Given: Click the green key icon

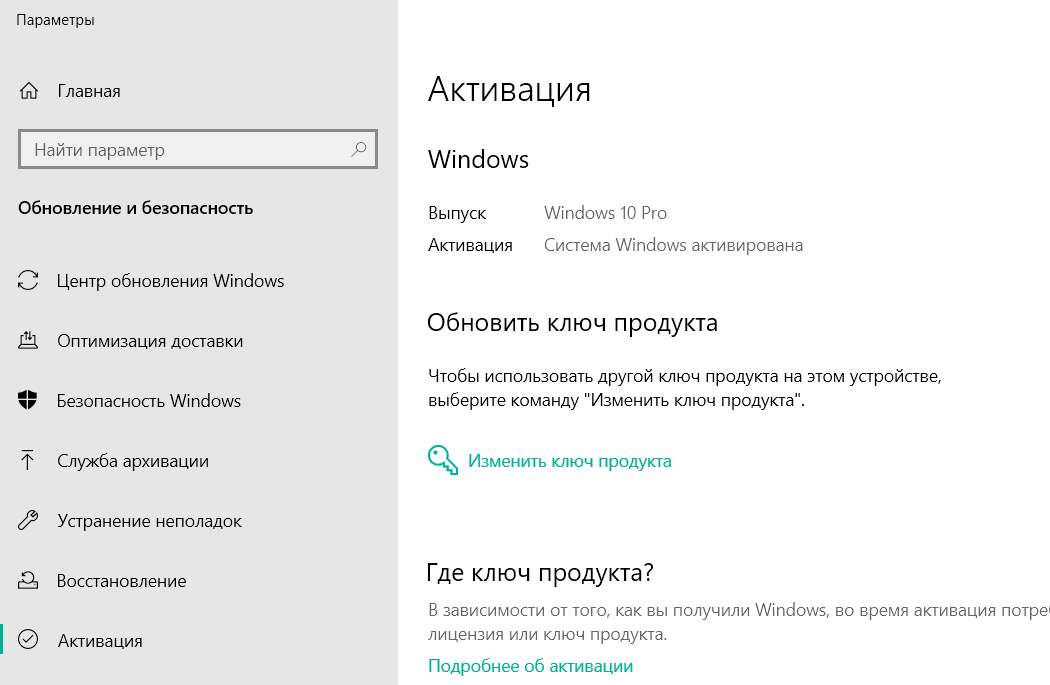Looking at the screenshot, I should click(x=443, y=460).
